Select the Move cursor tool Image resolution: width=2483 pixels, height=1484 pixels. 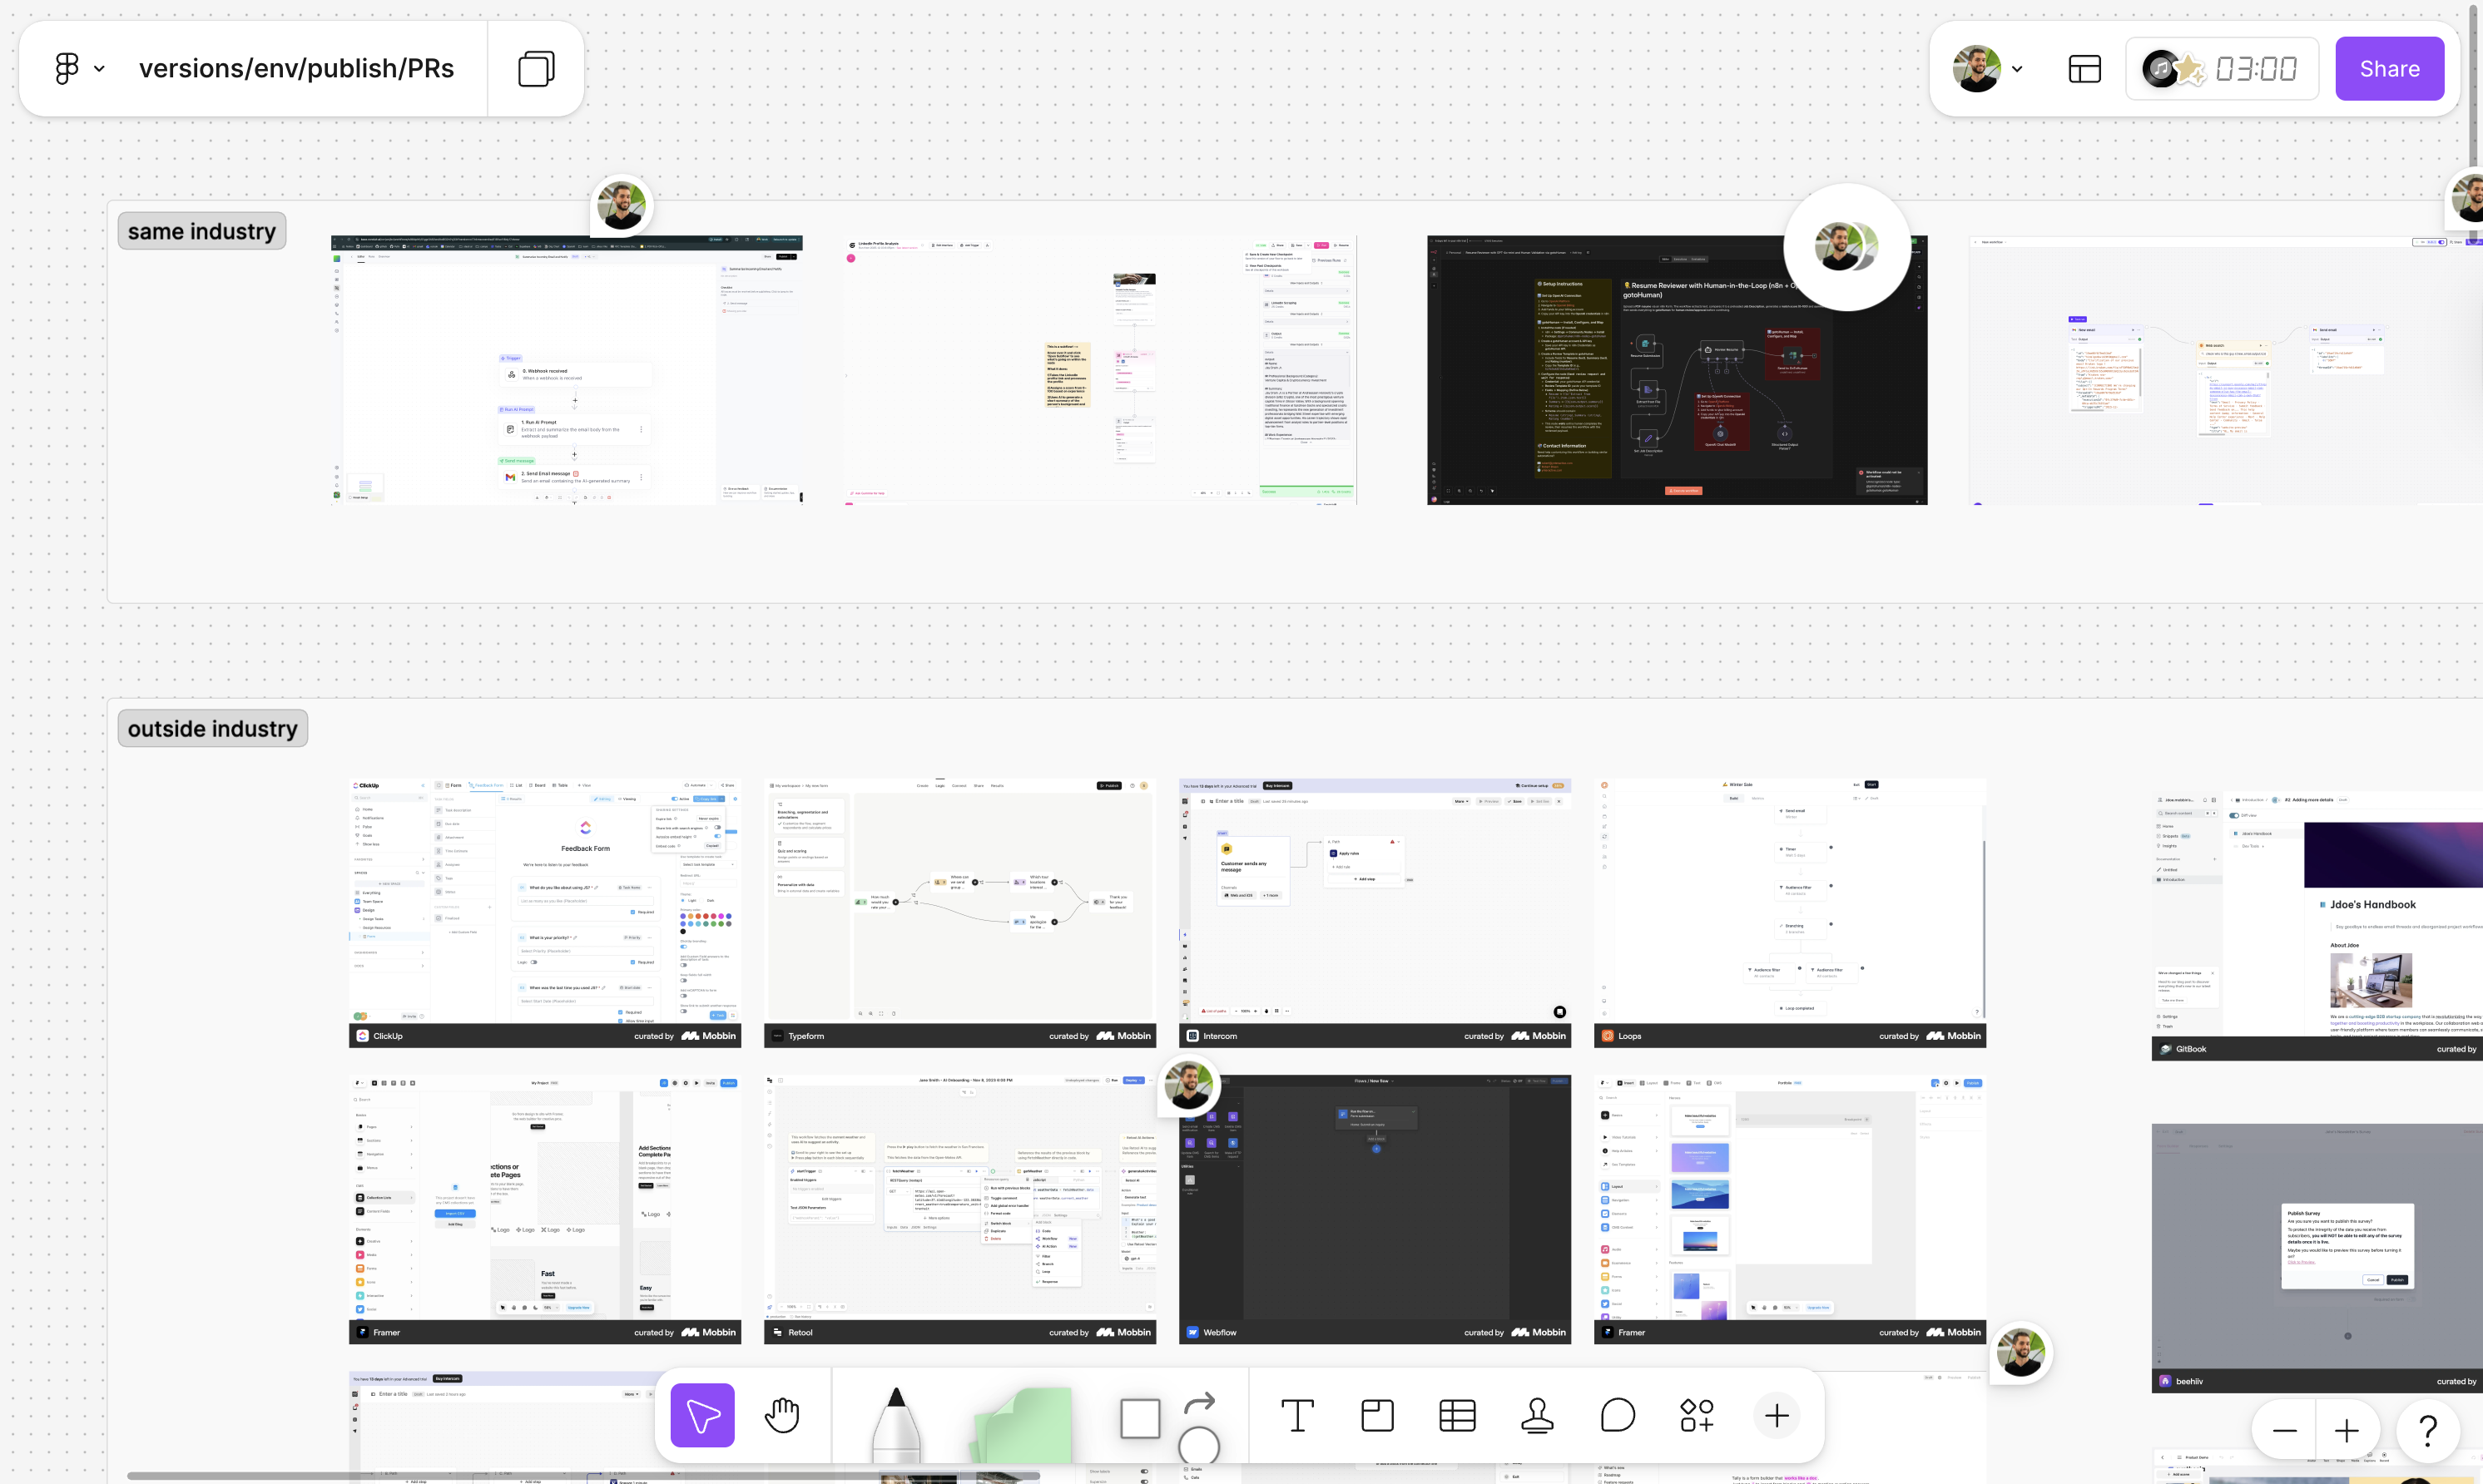point(702,1415)
